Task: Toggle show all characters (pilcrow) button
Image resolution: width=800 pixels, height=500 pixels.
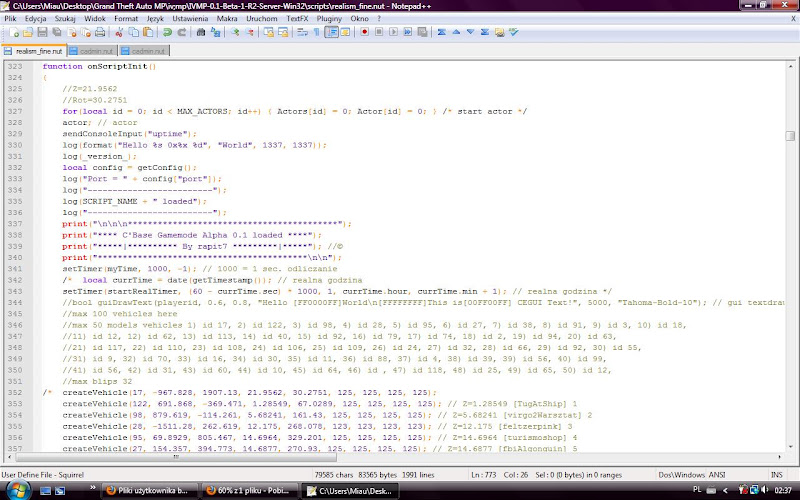Action: [316, 32]
